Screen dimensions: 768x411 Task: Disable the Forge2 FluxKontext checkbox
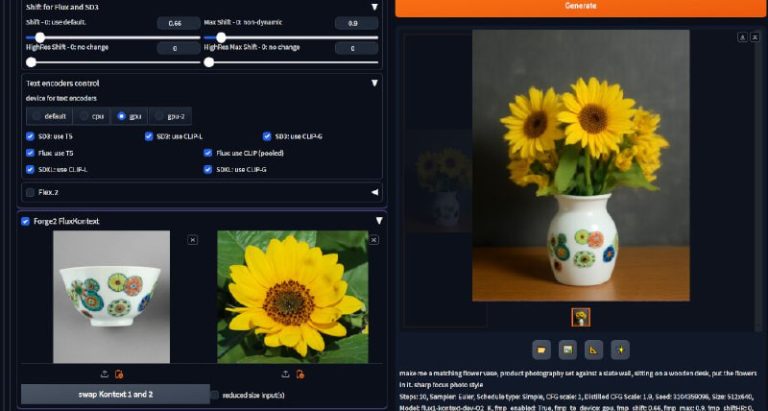(x=26, y=221)
